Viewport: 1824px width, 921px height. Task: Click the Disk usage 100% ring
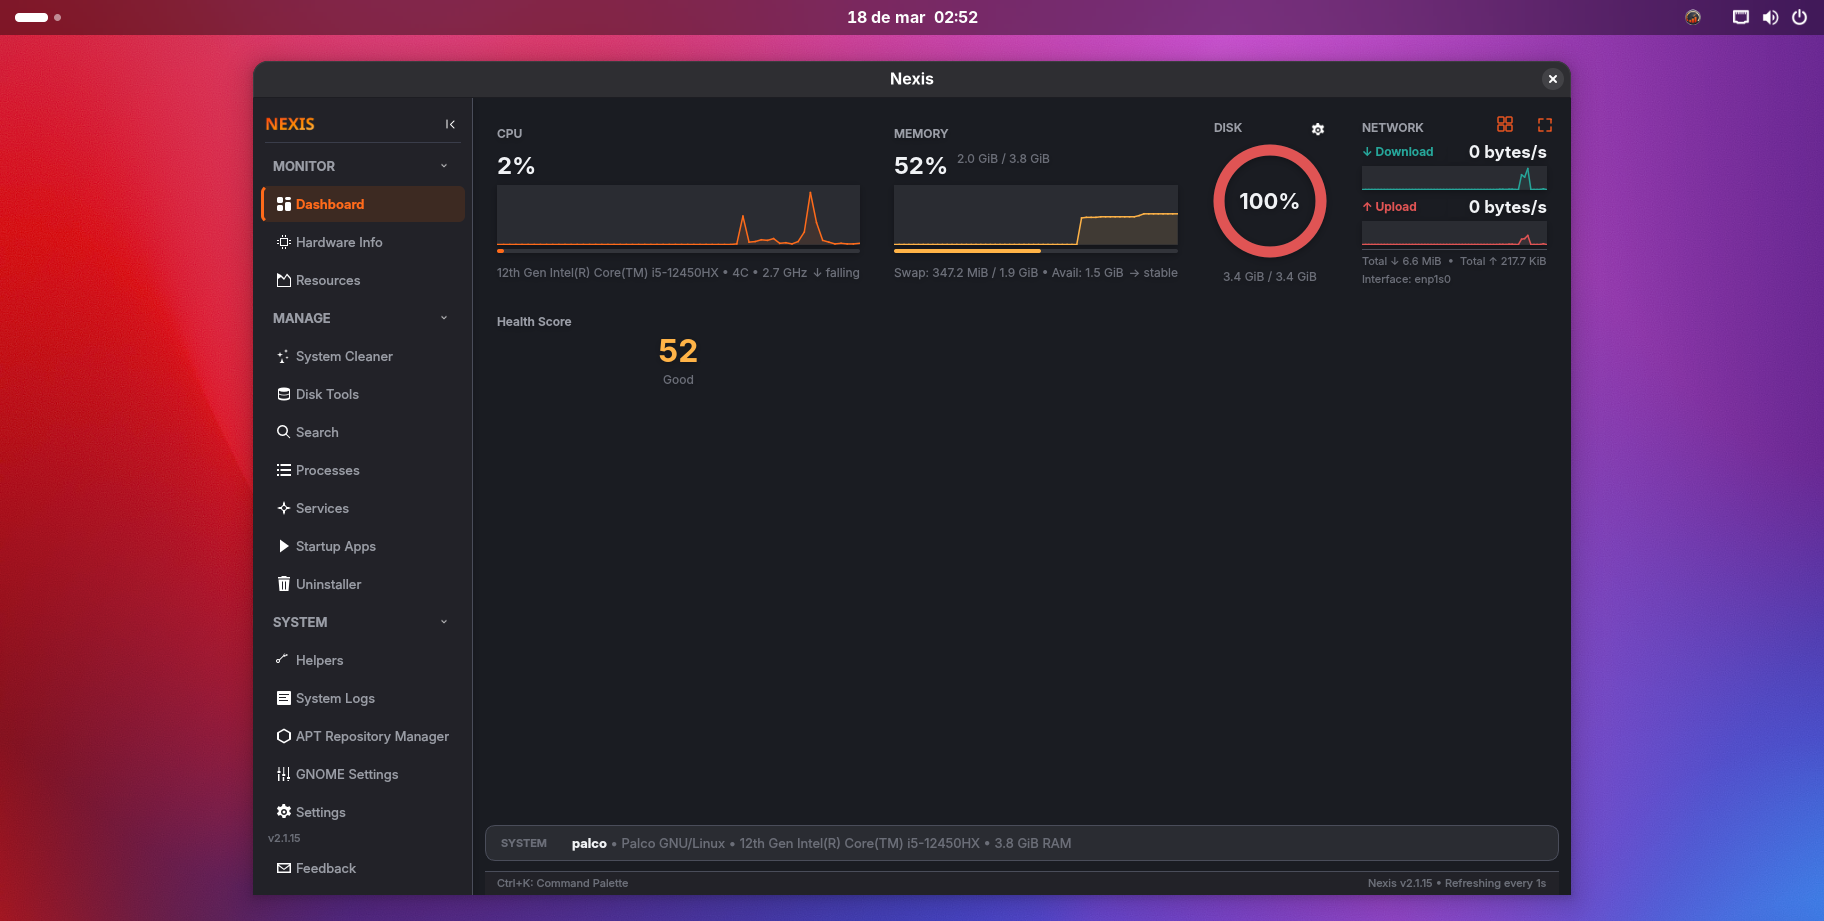pyautogui.click(x=1269, y=201)
